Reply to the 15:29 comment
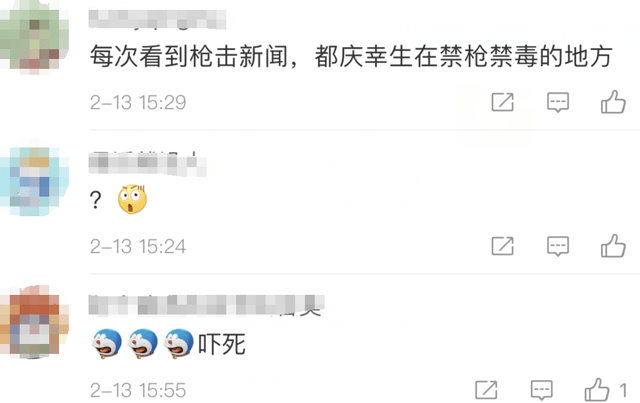This screenshot has height=403, width=640. [x=558, y=102]
